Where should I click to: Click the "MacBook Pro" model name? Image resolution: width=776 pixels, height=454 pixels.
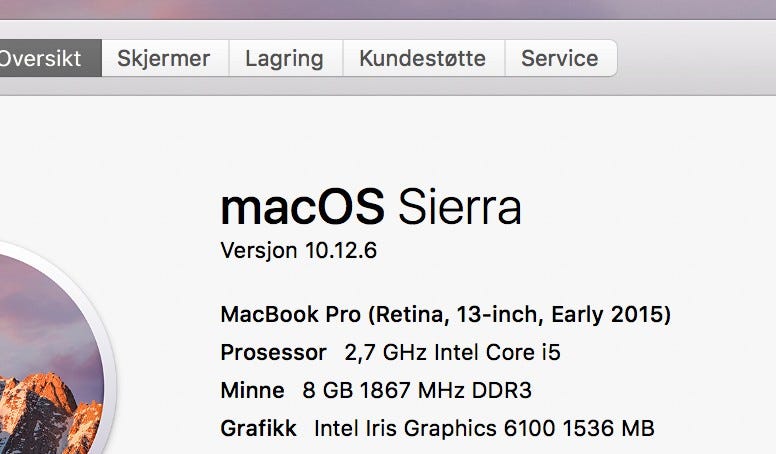coord(290,315)
